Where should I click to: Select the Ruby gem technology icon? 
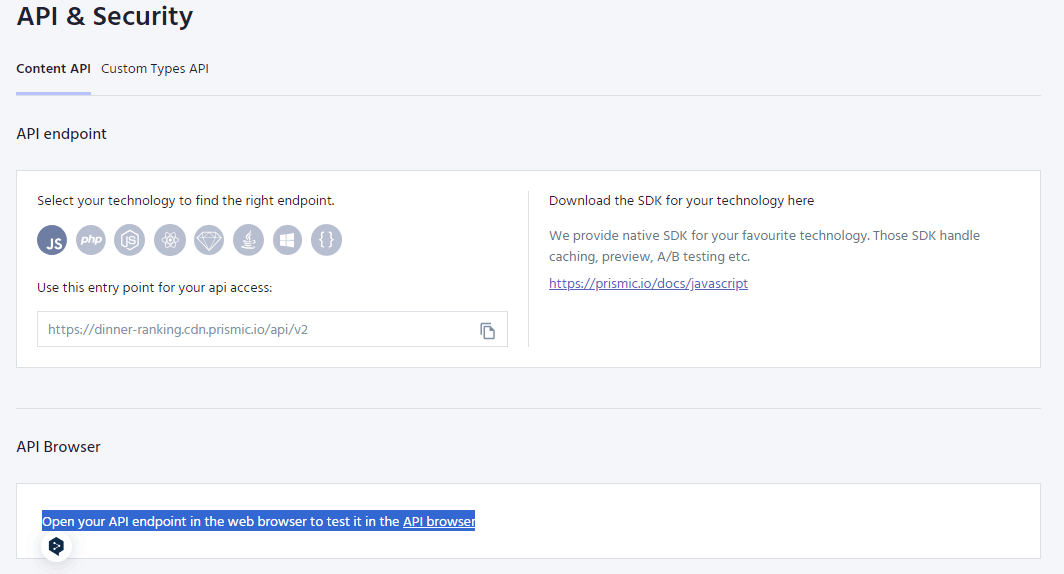point(209,240)
